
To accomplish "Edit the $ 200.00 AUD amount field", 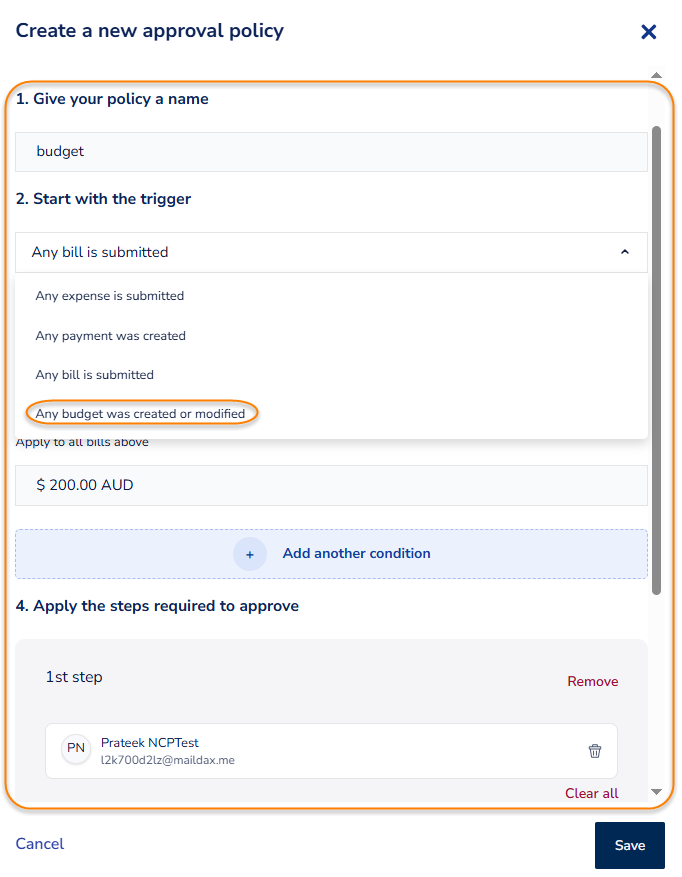I will pos(331,485).
